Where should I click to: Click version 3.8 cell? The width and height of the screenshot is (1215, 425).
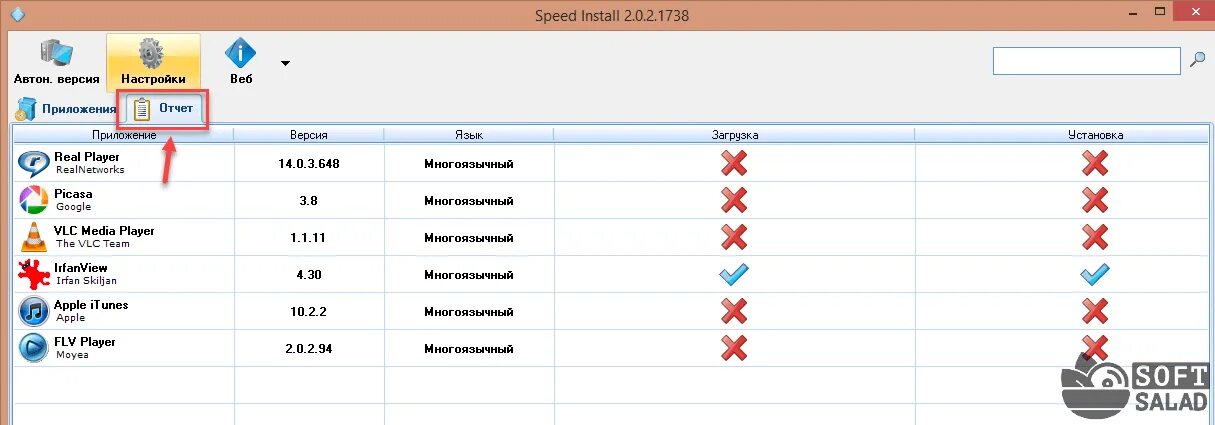pyautogui.click(x=309, y=200)
